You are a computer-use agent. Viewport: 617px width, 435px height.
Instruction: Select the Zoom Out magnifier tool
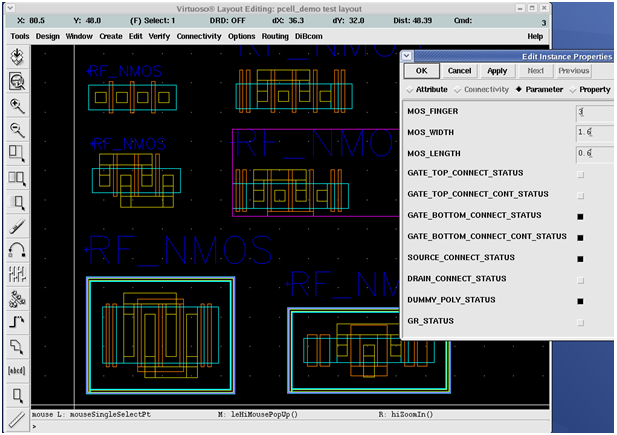pyautogui.click(x=16, y=129)
